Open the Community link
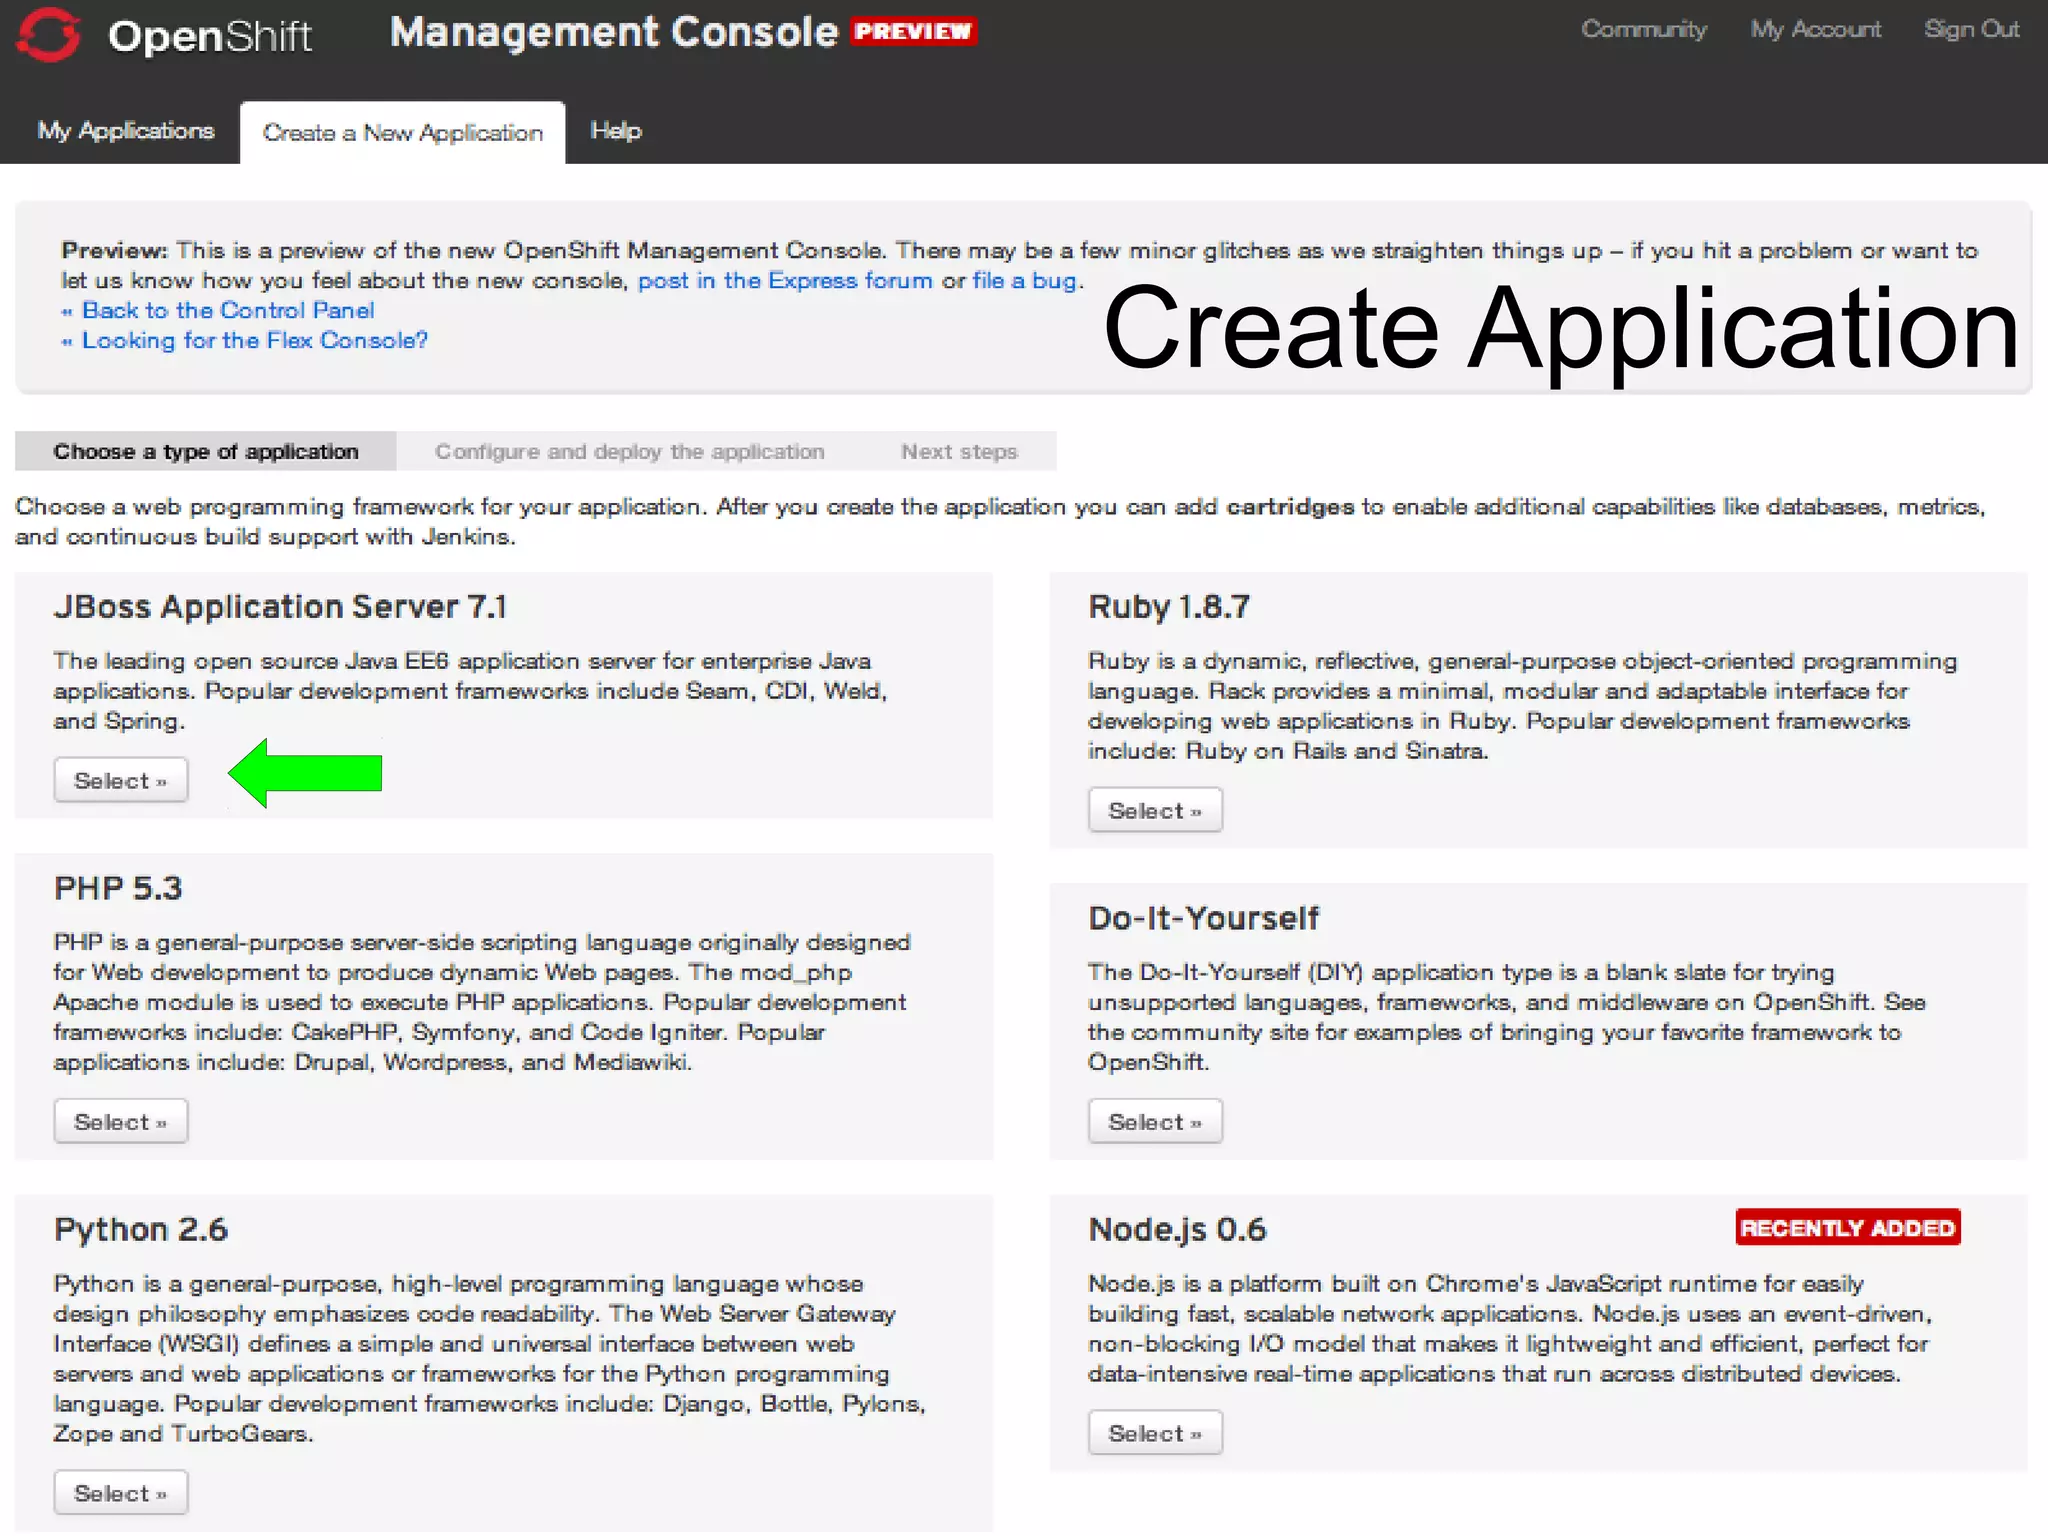Screen dimensions: 2048x1536 1644,30
